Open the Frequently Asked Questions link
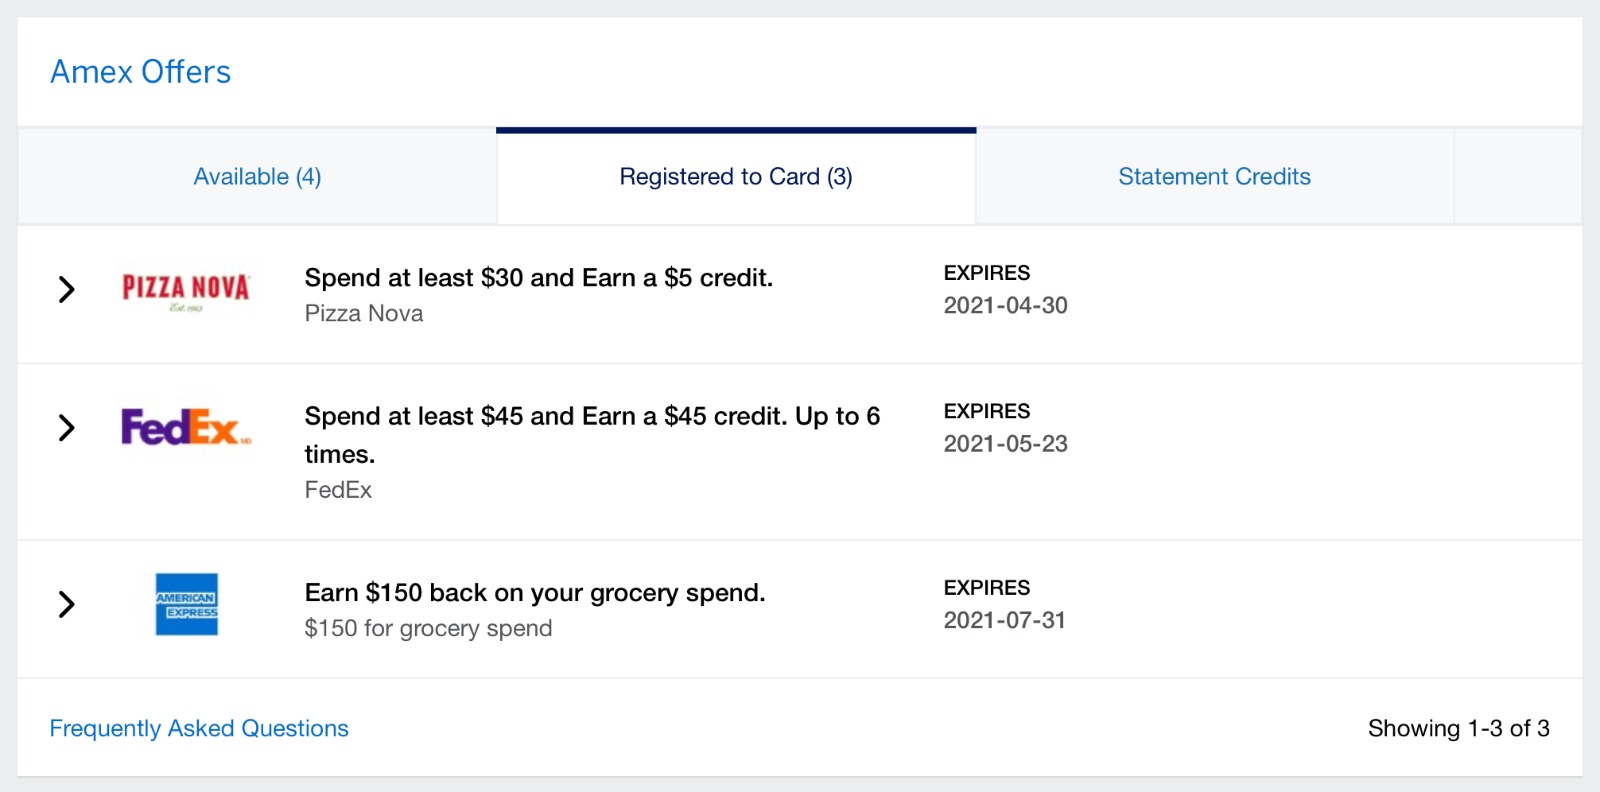Image resolution: width=1600 pixels, height=792 pixels. (x=199, y=728)
